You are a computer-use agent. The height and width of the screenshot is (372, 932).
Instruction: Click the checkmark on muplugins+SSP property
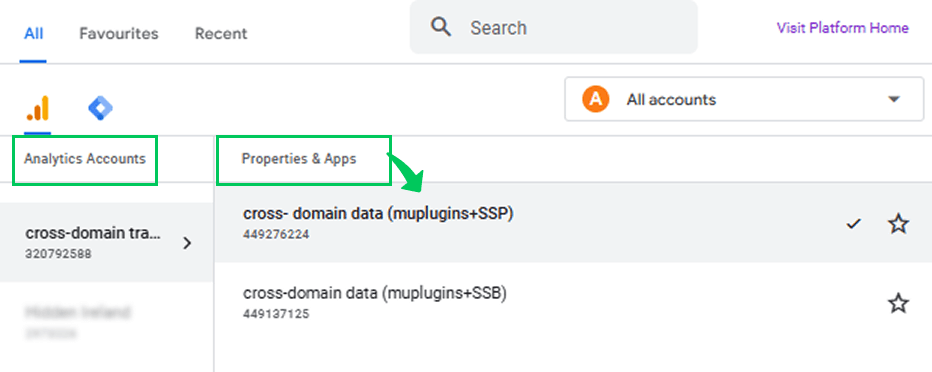click(x=854, y=224)
